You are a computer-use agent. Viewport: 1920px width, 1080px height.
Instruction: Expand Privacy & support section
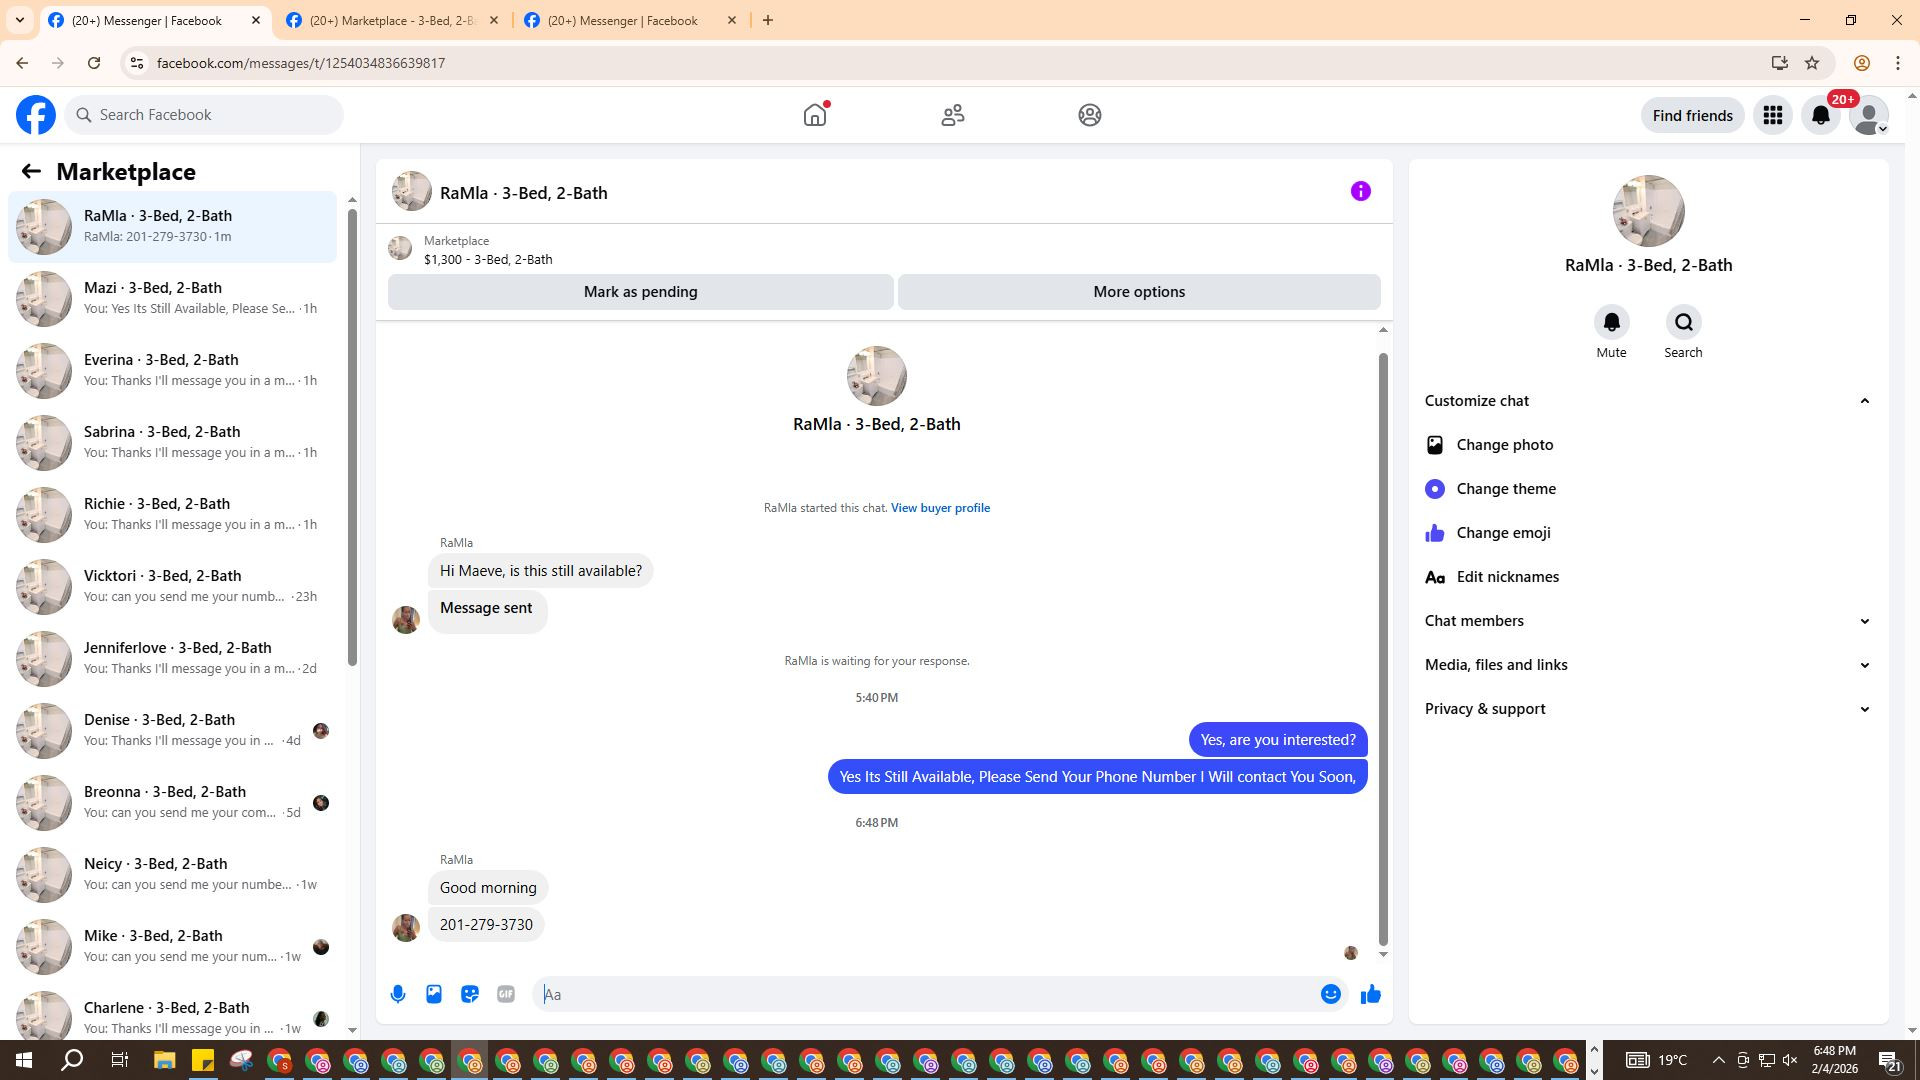pyautogui.click(x=1864, y=709)
